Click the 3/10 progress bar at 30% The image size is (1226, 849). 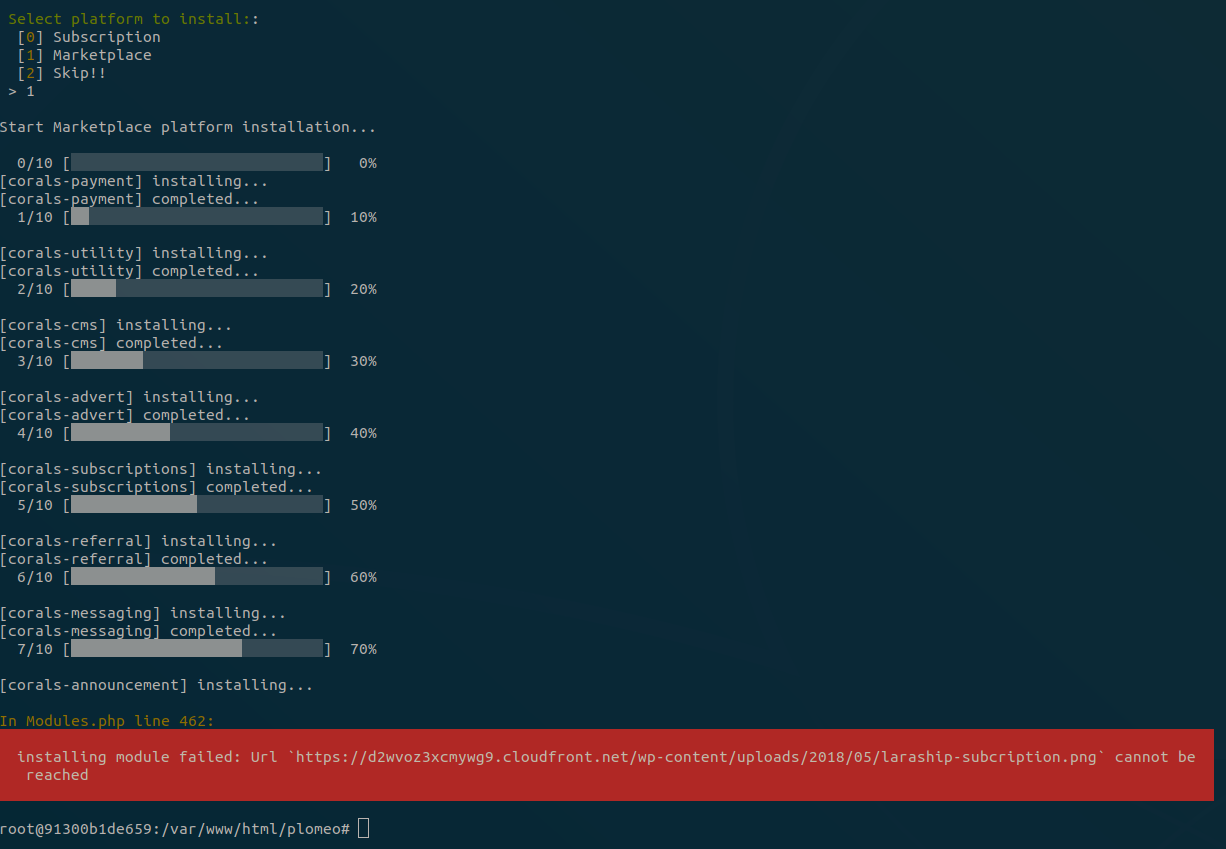click(197, 361)
